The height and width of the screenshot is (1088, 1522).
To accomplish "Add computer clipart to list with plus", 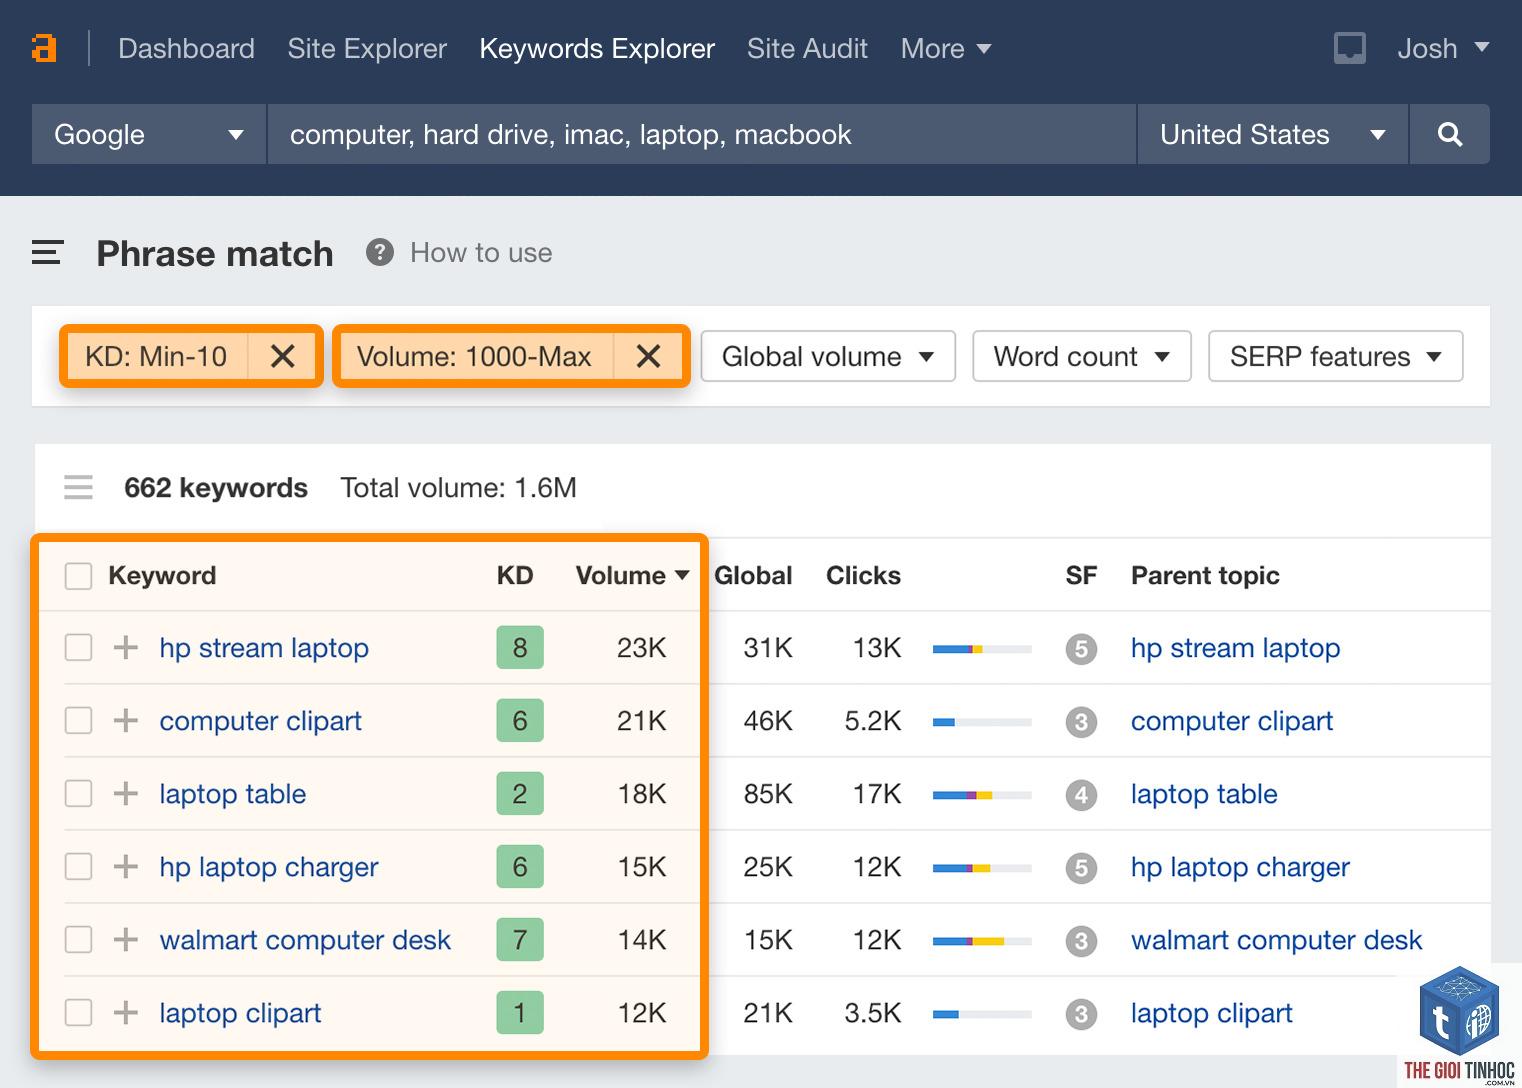I will pos(126,720).
